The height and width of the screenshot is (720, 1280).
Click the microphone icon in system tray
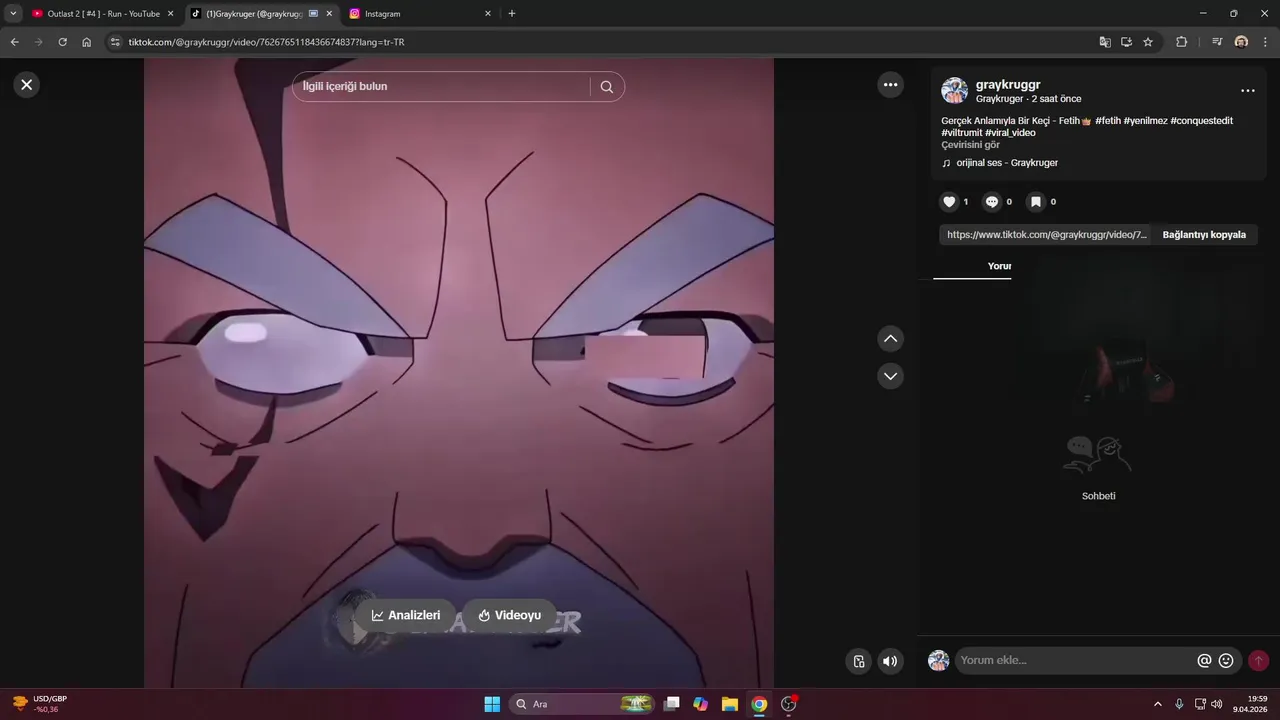1180,704
